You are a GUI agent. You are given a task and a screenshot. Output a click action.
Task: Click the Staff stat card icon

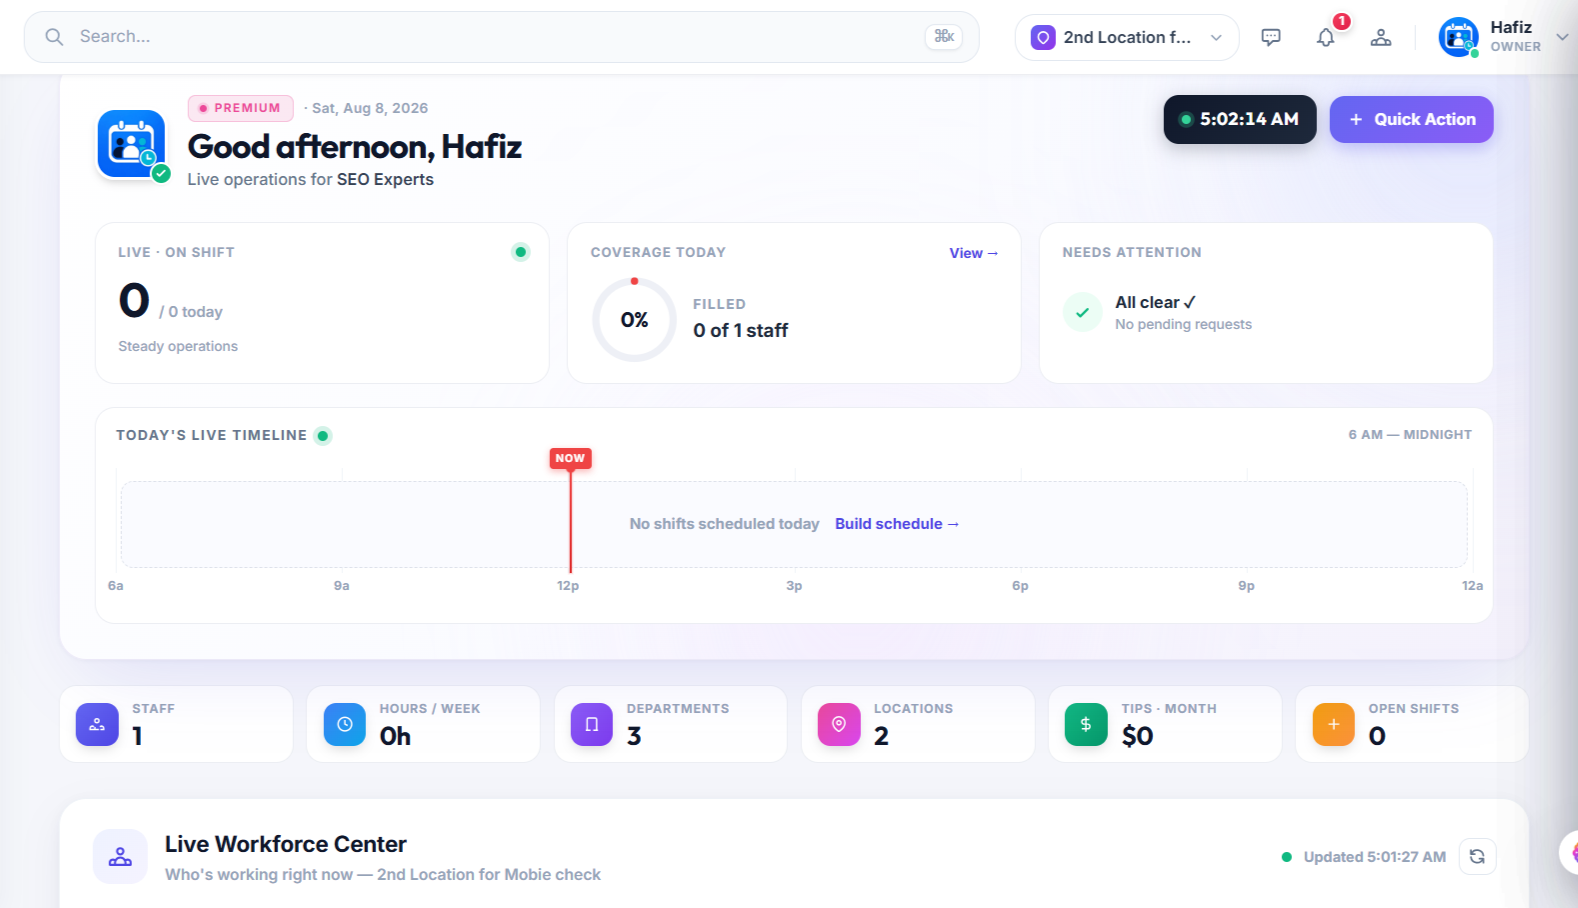coord(97,724)
